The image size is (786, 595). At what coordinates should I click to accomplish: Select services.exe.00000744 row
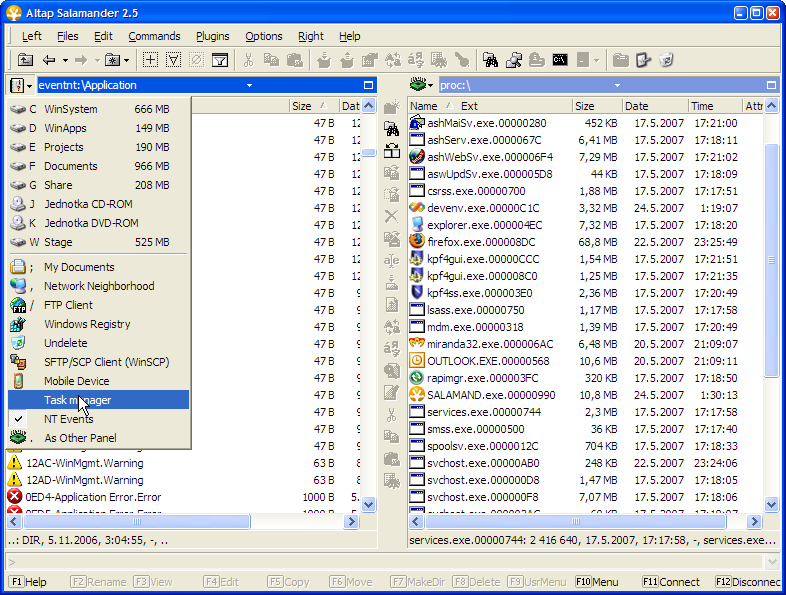[585, 412]
